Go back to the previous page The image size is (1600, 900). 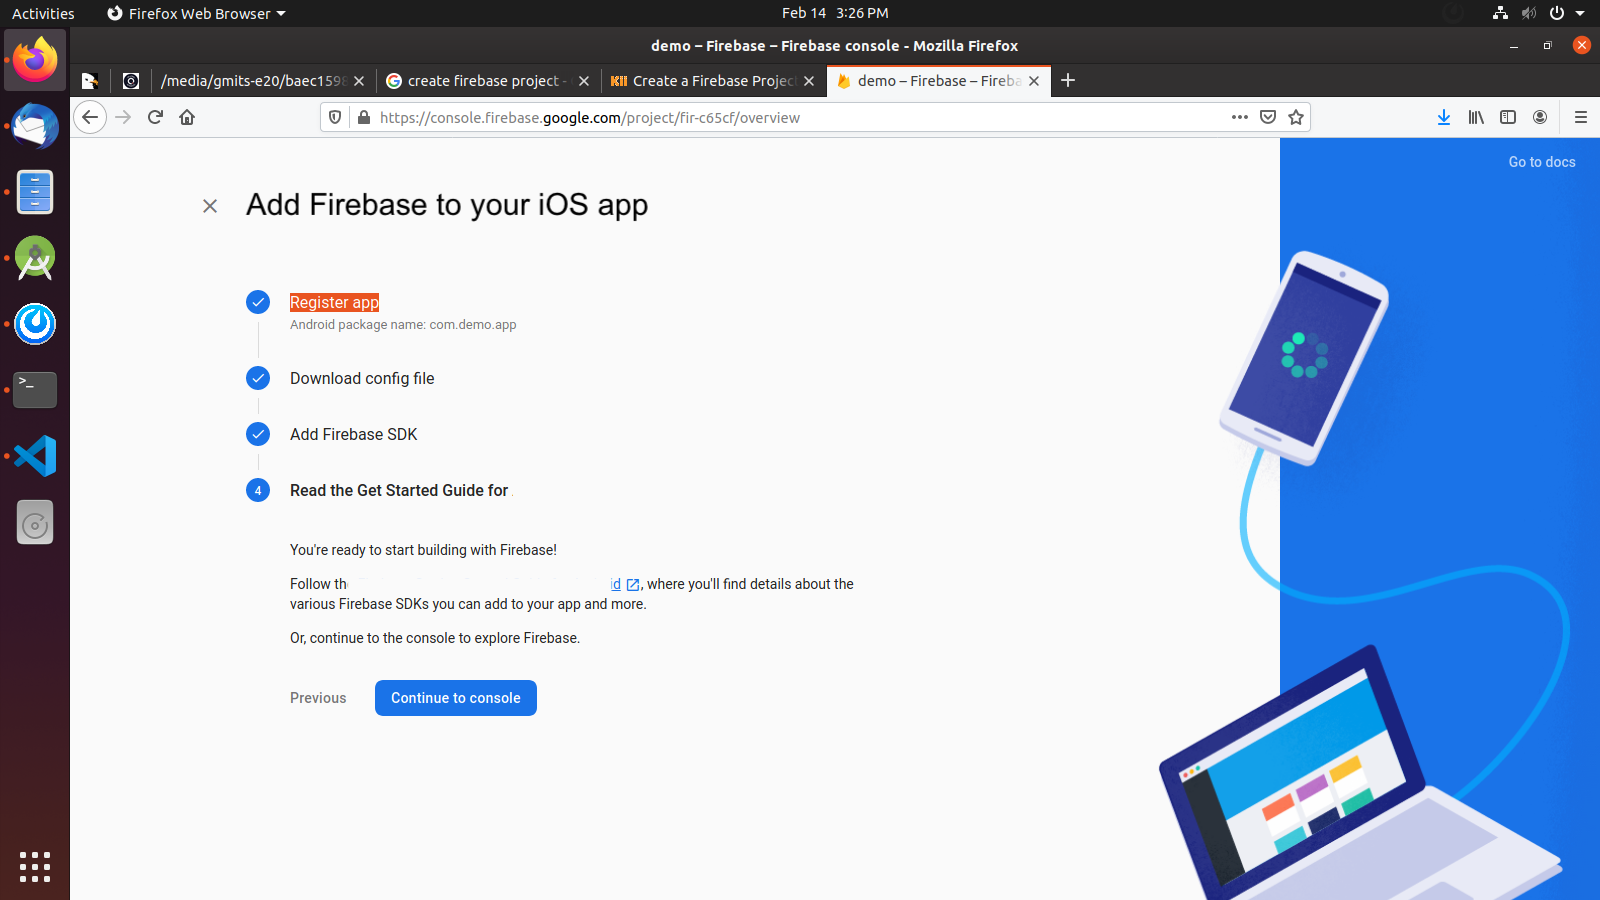point(90,117)
